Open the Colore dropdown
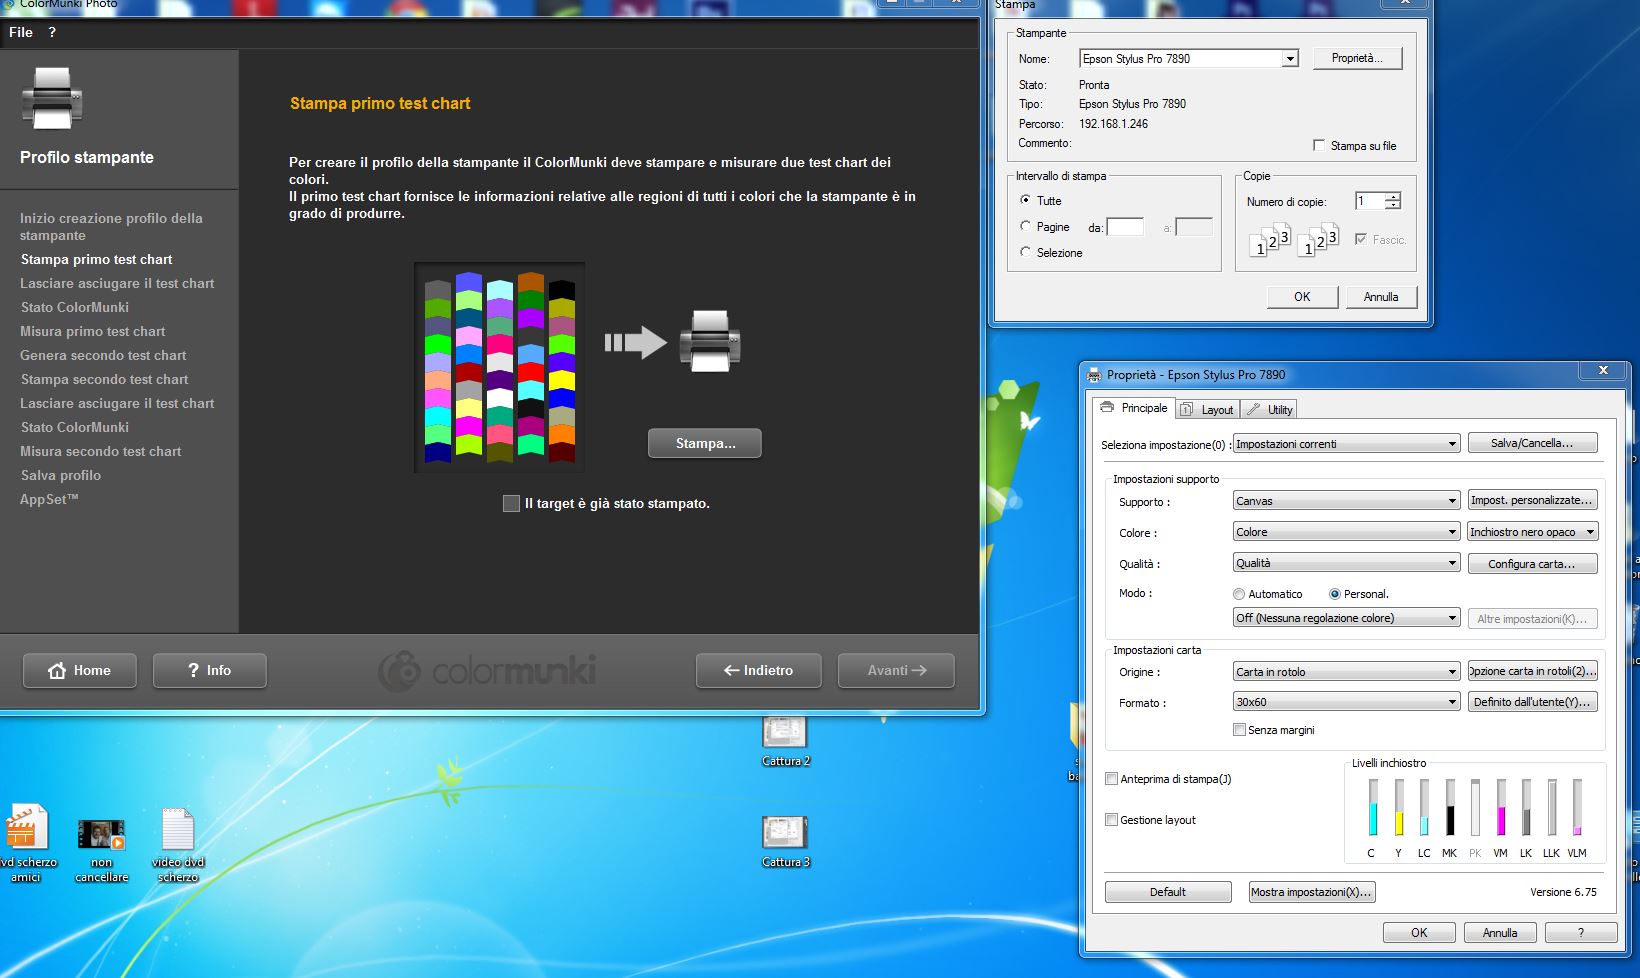Viewport: 1640px width, 978px height. pos(1346,532)
